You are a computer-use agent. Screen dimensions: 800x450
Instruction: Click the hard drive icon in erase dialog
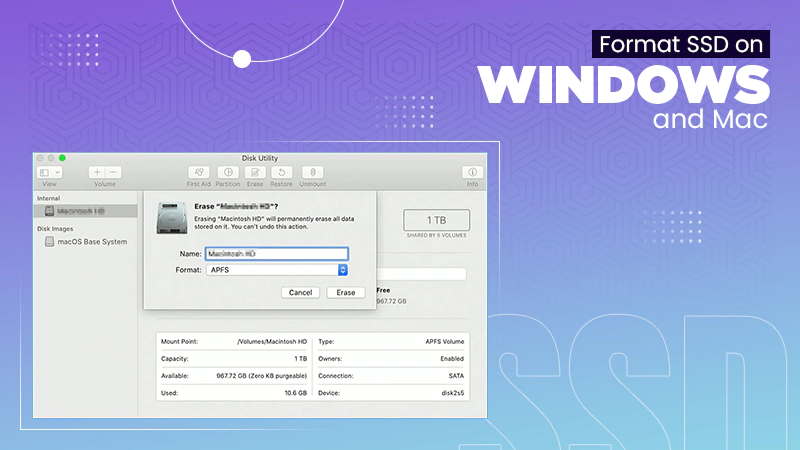172,218
